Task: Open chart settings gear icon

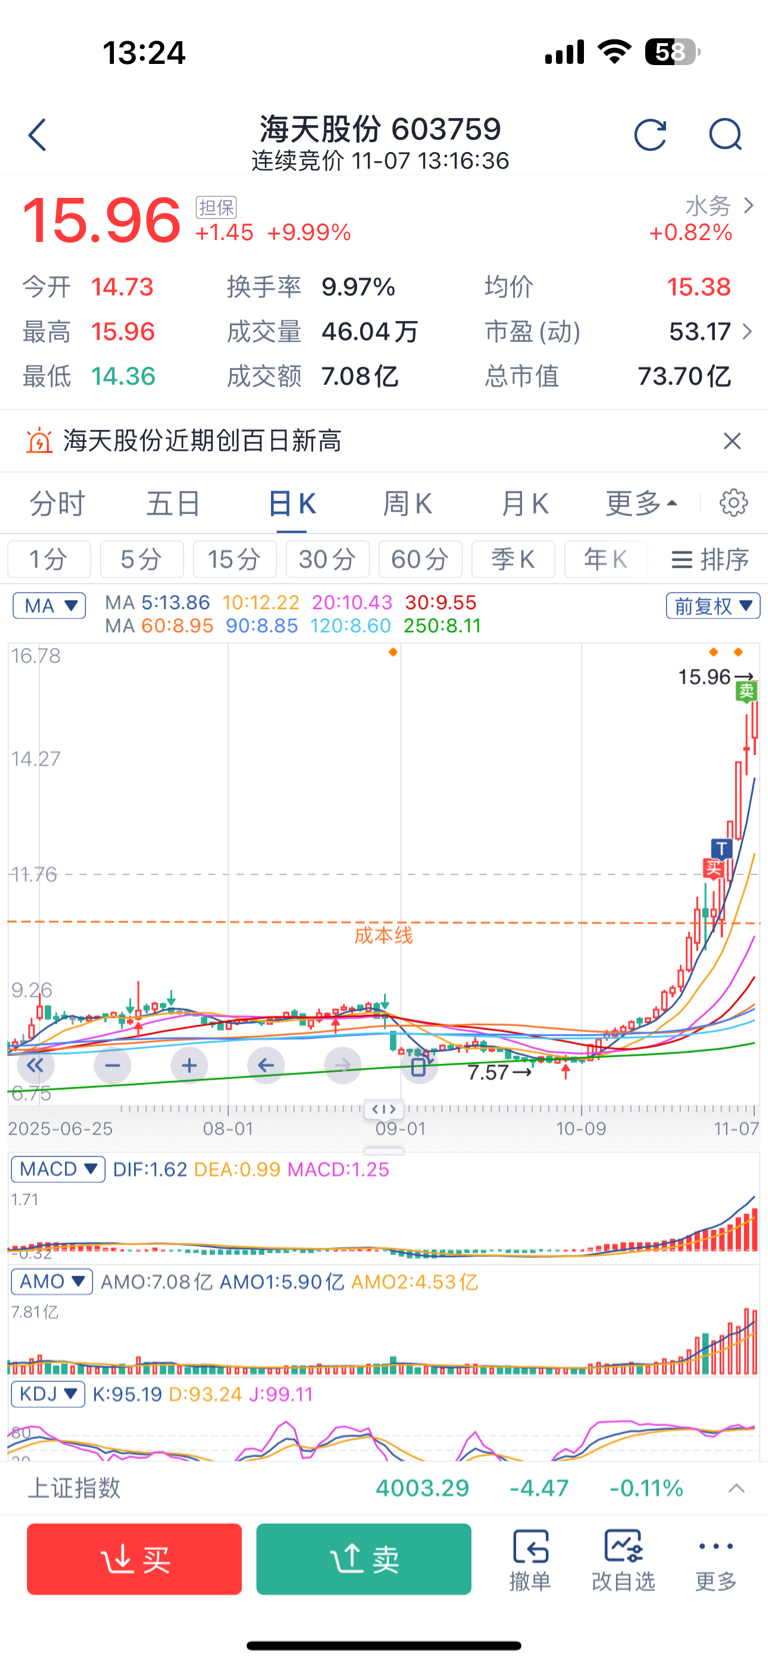Action: (x=734, y=503)
